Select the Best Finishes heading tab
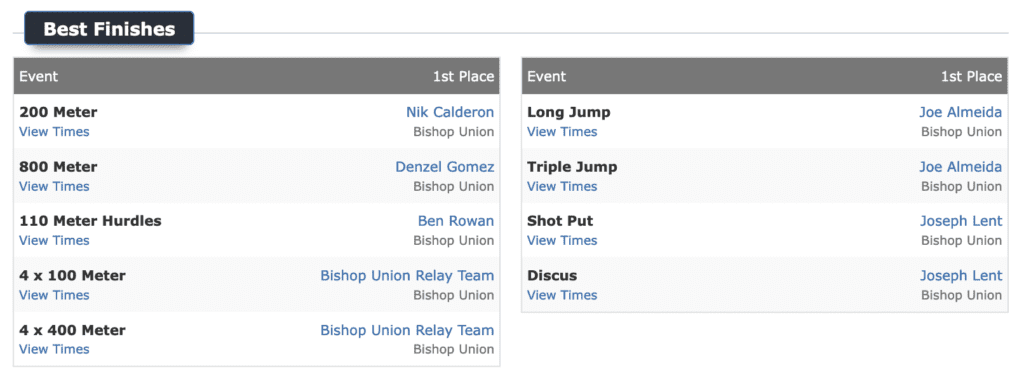1024x379 pixels. tap(109, 29)
